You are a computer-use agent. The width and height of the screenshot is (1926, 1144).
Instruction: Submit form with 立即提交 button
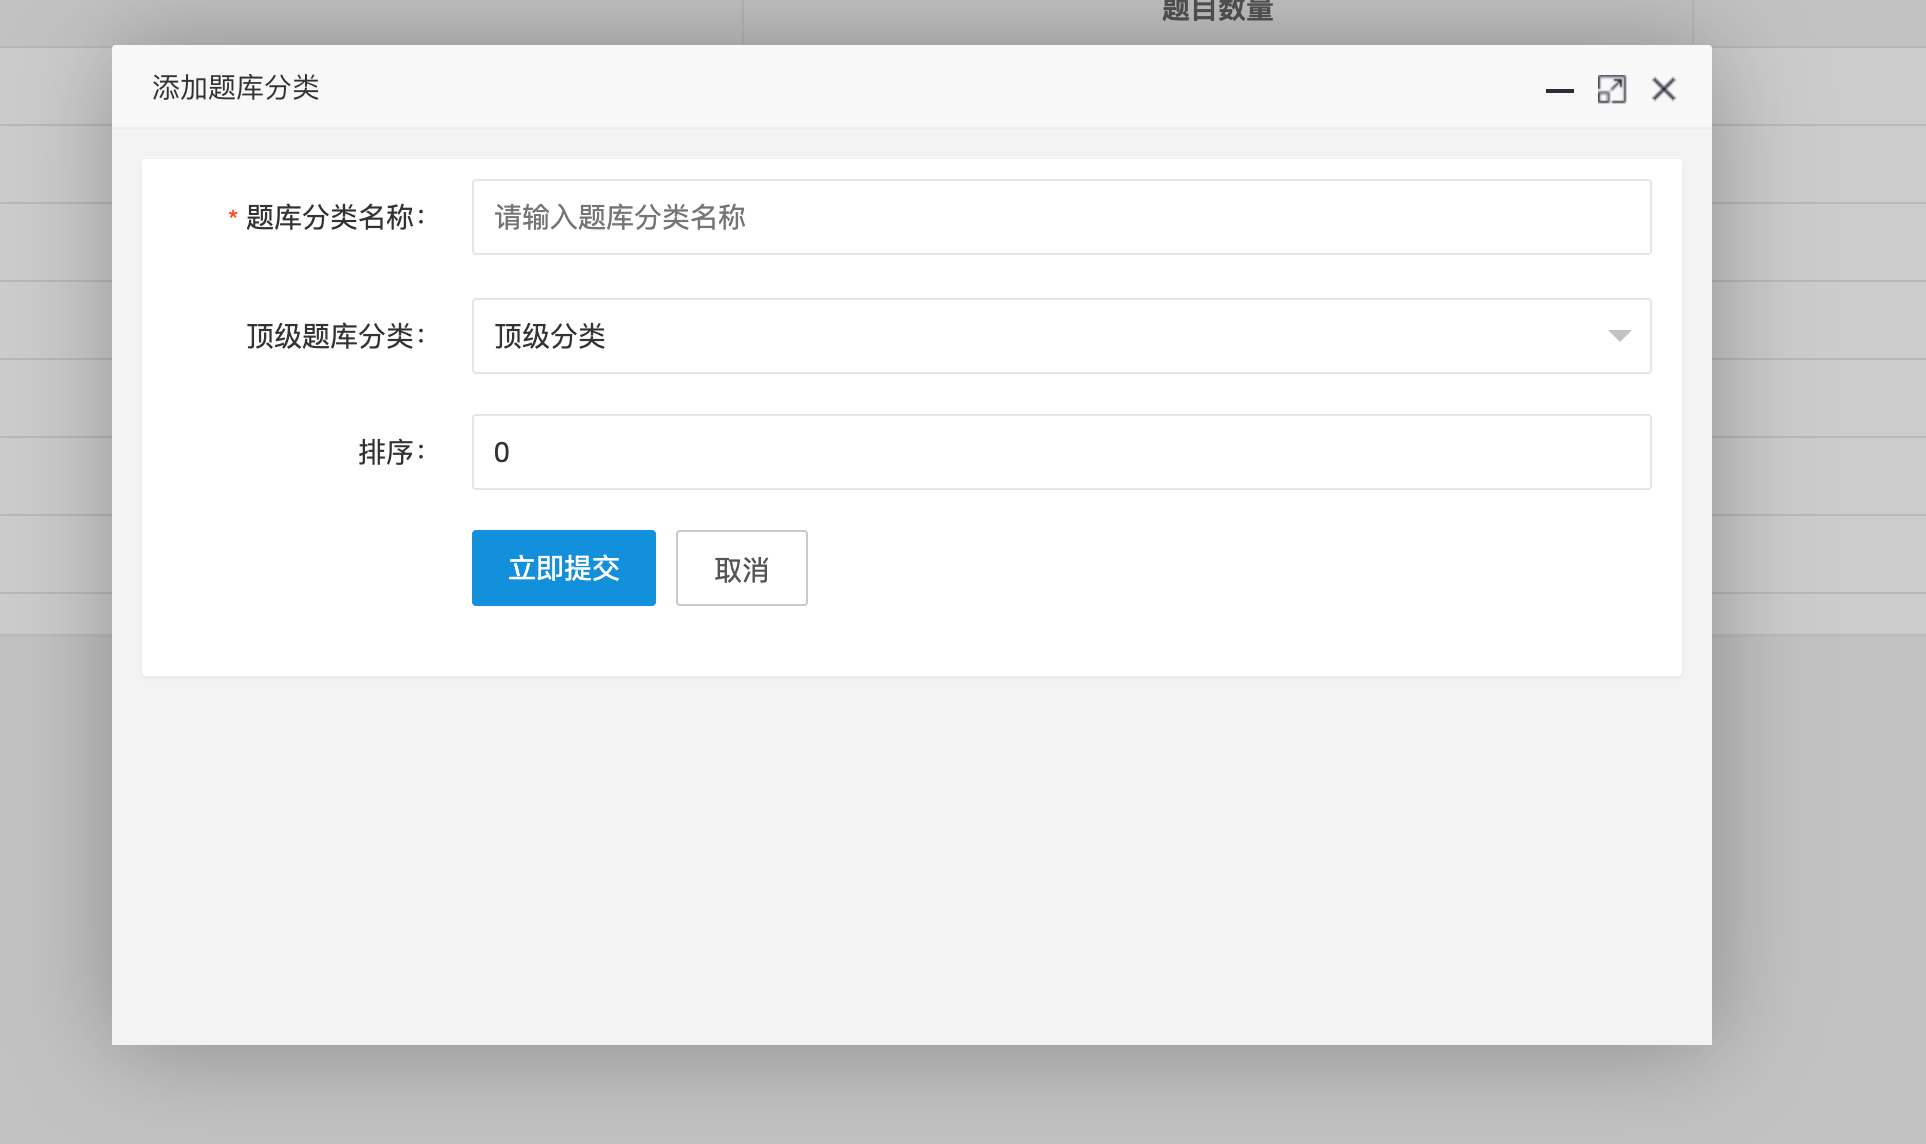564,568
